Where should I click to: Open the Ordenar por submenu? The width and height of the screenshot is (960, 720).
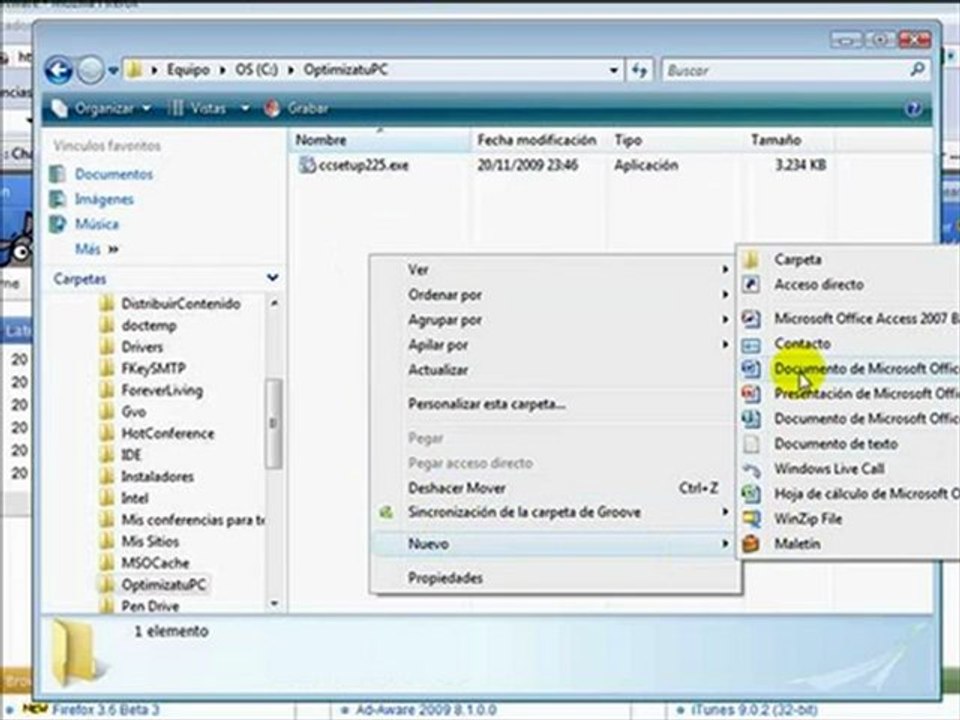pyautogui.click(x=555, y=294)
